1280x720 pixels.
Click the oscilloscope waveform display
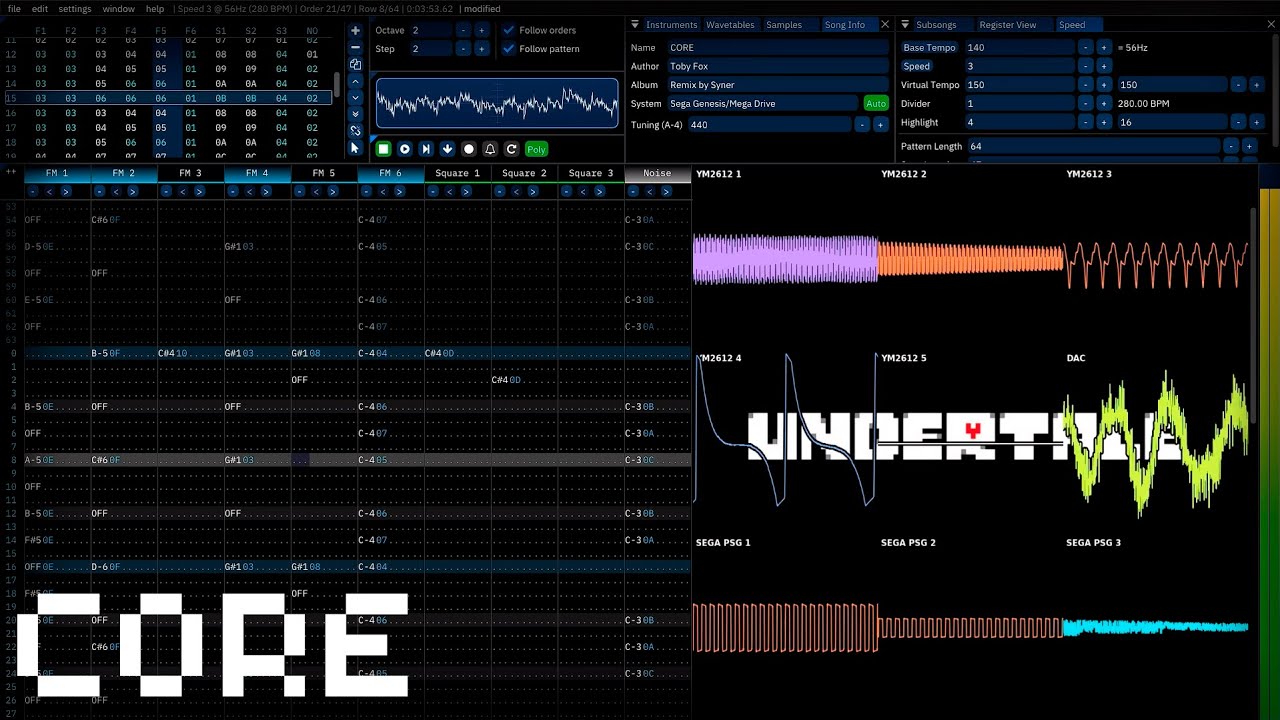point(497,104)
